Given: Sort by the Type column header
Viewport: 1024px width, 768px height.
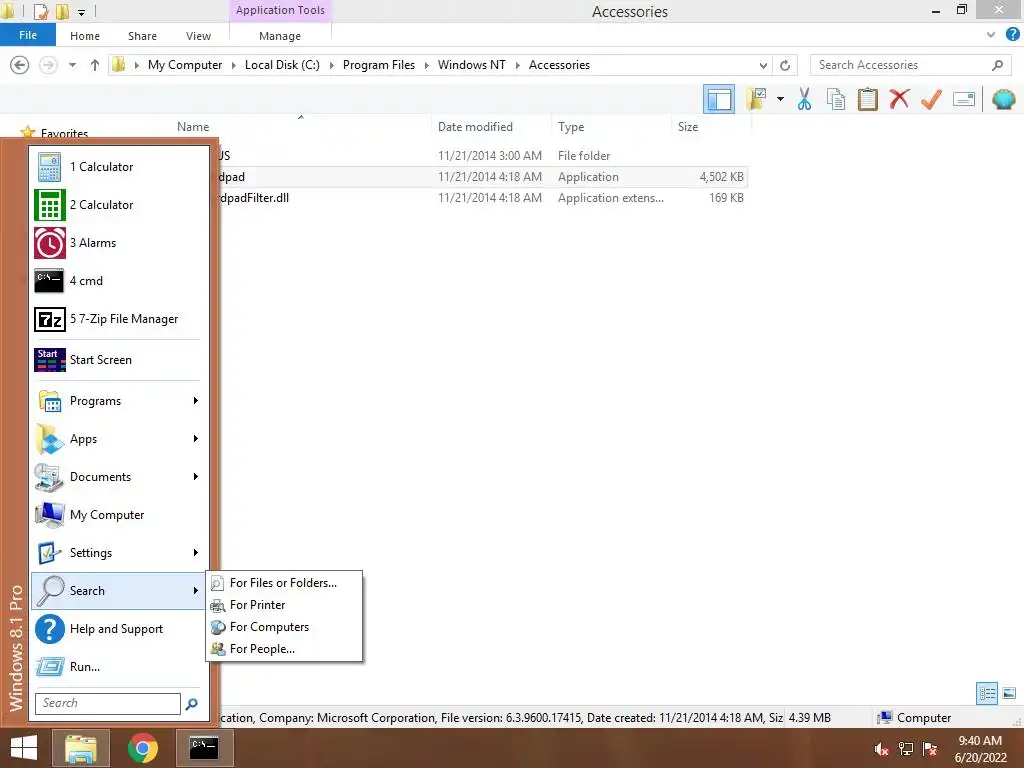Looking at the screenshot, I should pos(571,127).
